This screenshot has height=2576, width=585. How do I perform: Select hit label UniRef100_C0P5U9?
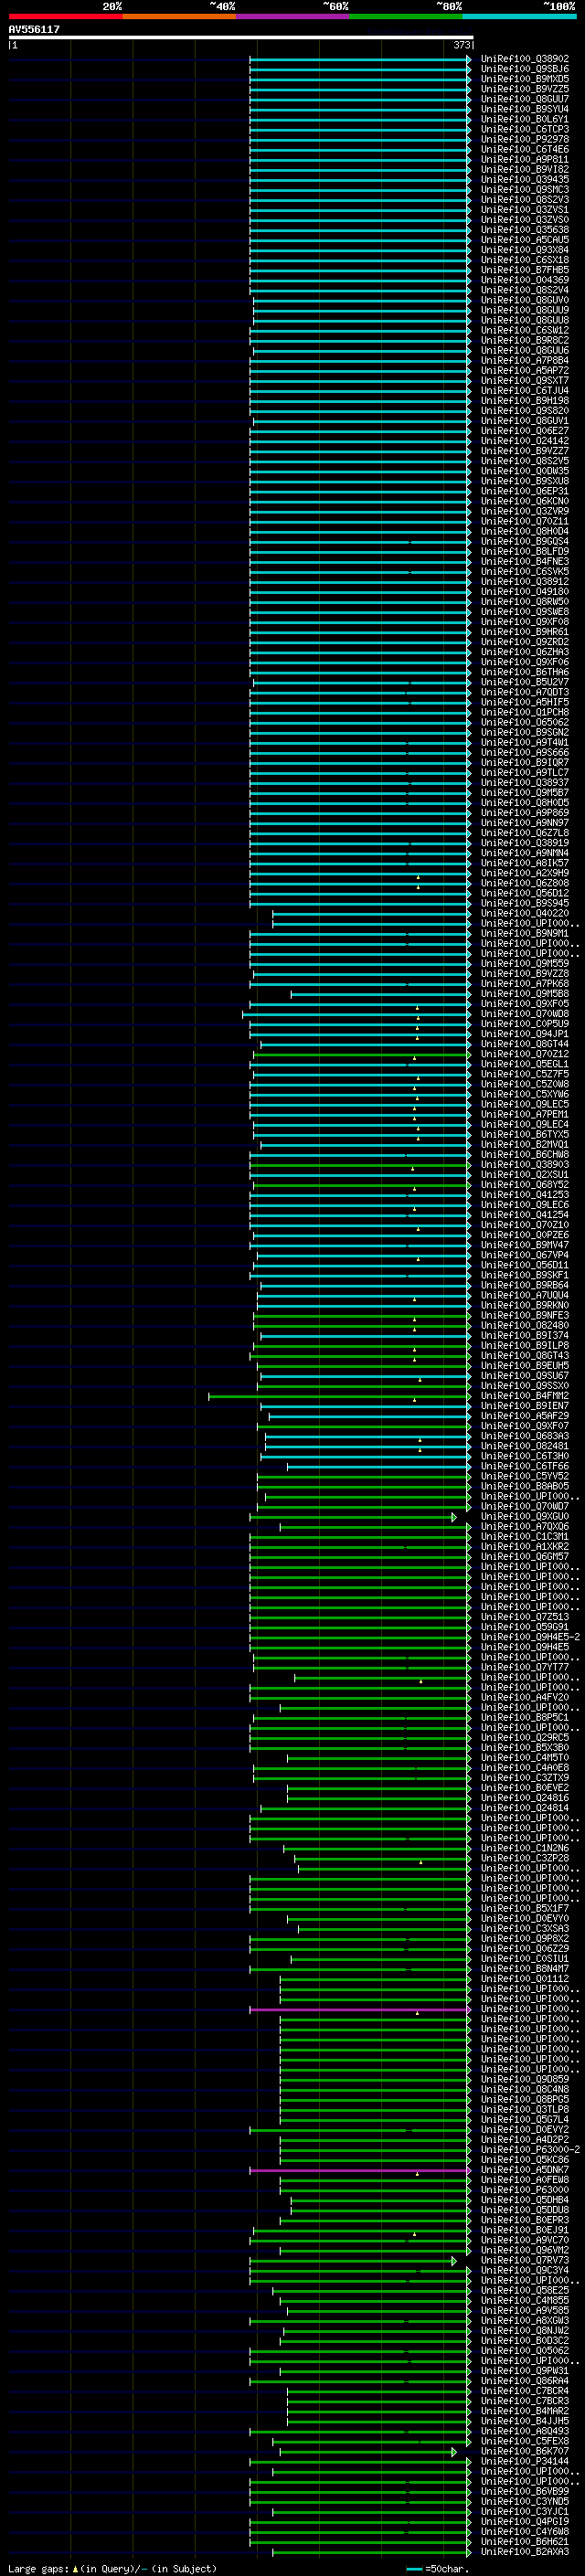524,1024
